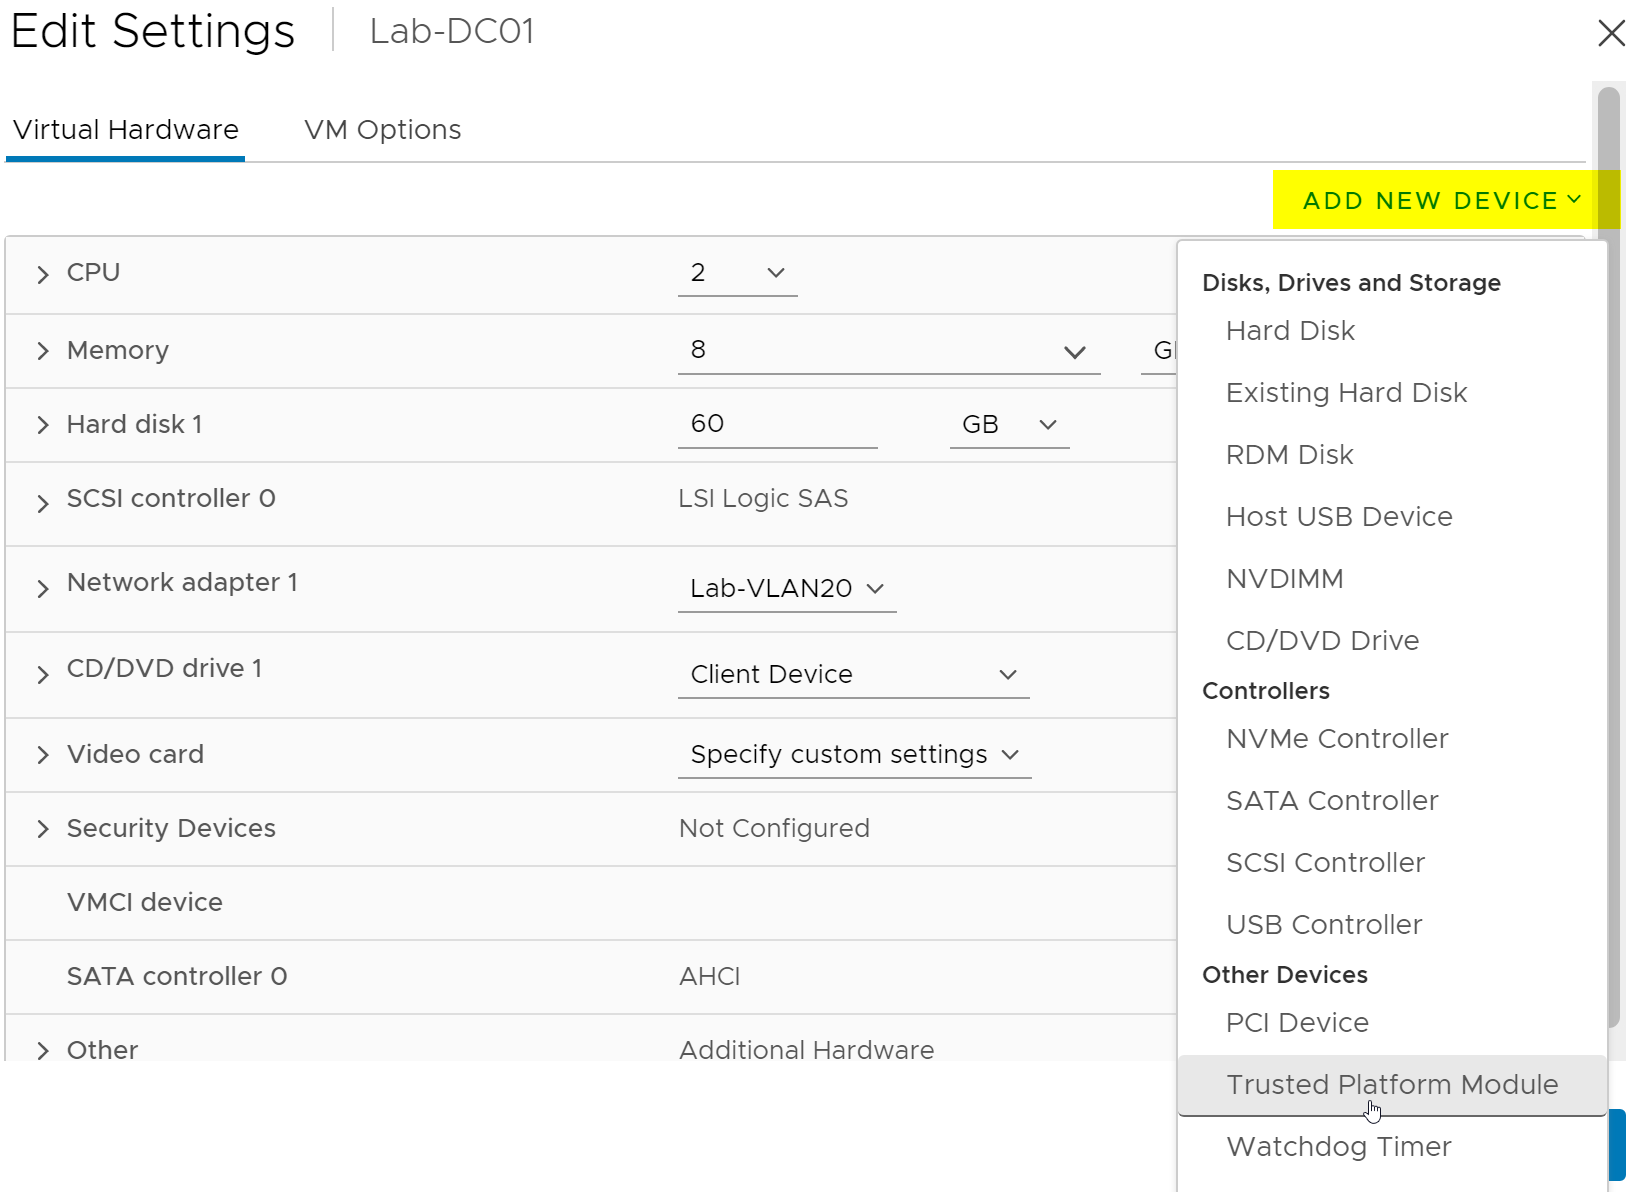Select the Virtual Hardware tab

pyautogui.click(x=126, y=130)
